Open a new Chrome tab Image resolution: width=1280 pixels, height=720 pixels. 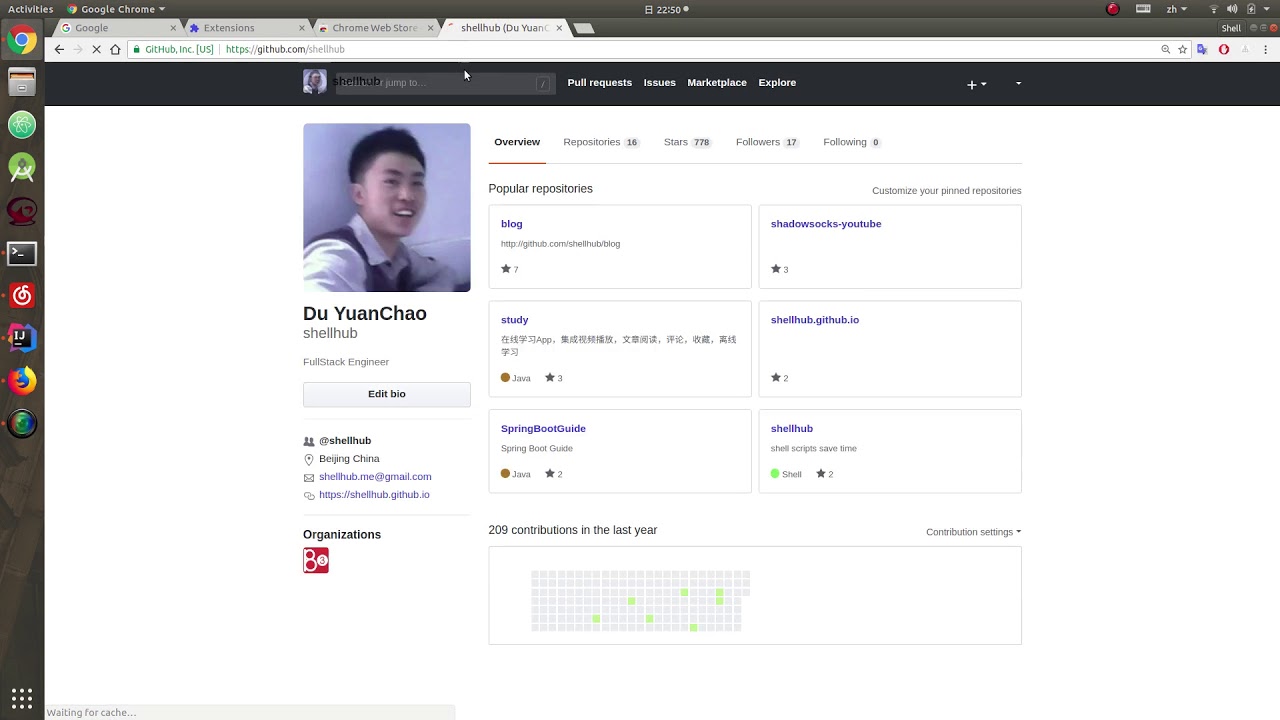[584, 28]
